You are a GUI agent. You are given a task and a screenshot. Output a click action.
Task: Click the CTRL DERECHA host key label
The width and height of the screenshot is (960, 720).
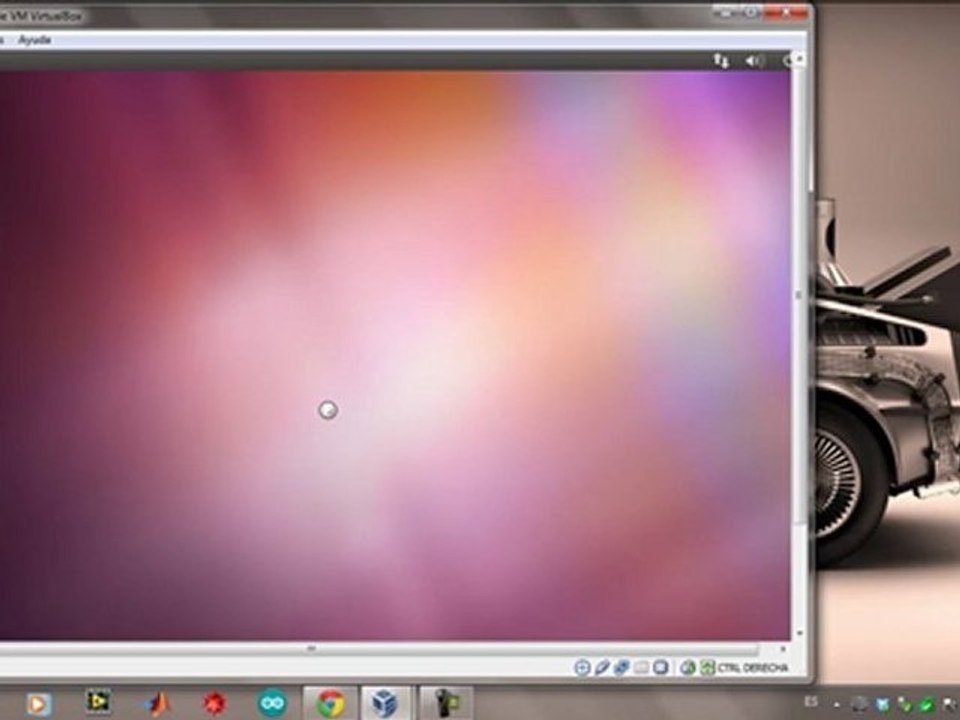pos(752,668)
